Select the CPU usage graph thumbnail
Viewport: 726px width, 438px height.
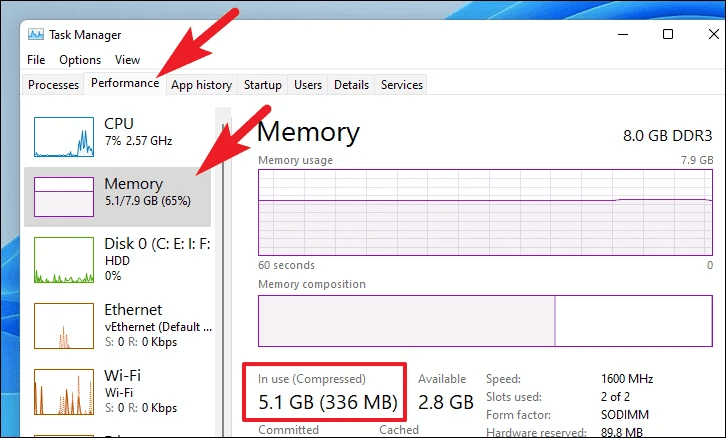pos(64,137)
